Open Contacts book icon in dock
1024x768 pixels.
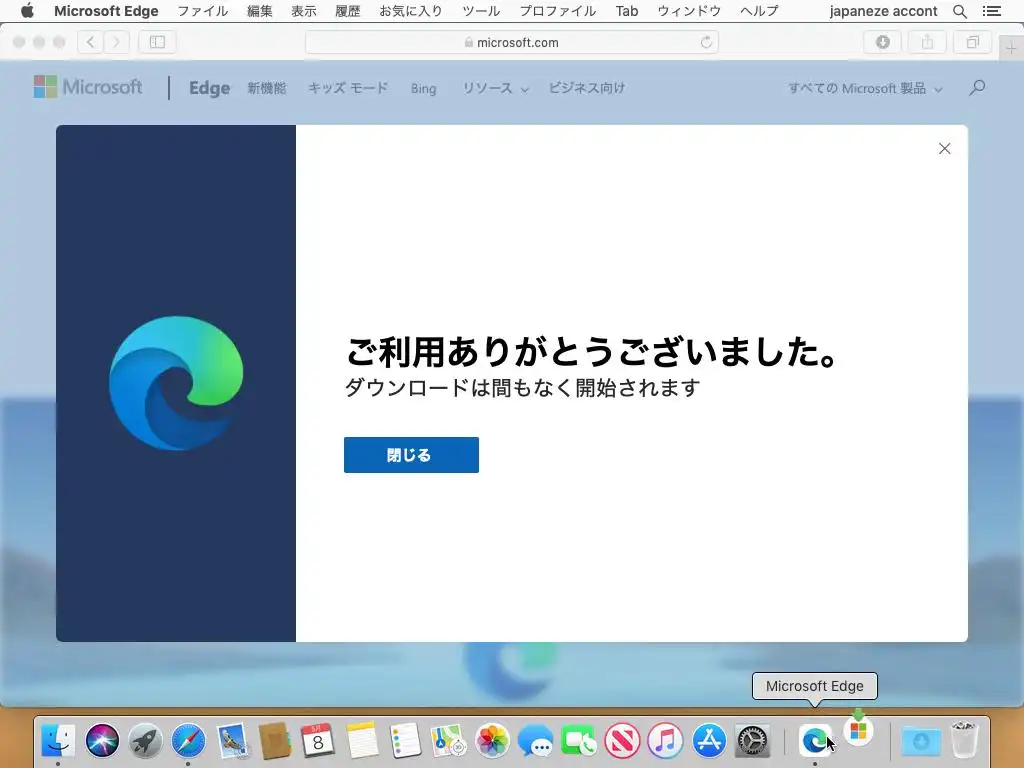[x=275, y=741]
